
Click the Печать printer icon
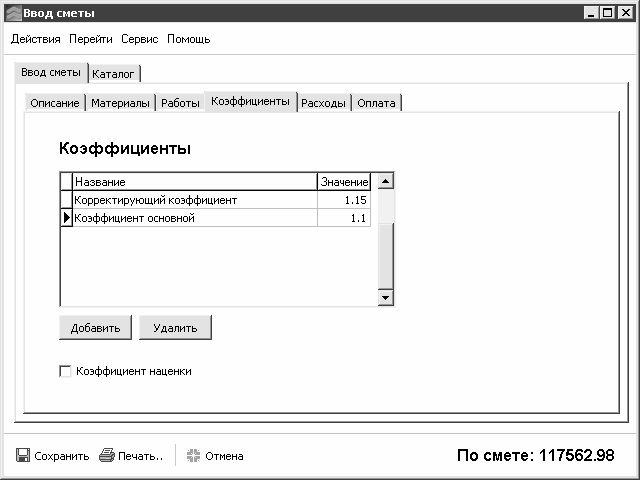coord(107,455)
